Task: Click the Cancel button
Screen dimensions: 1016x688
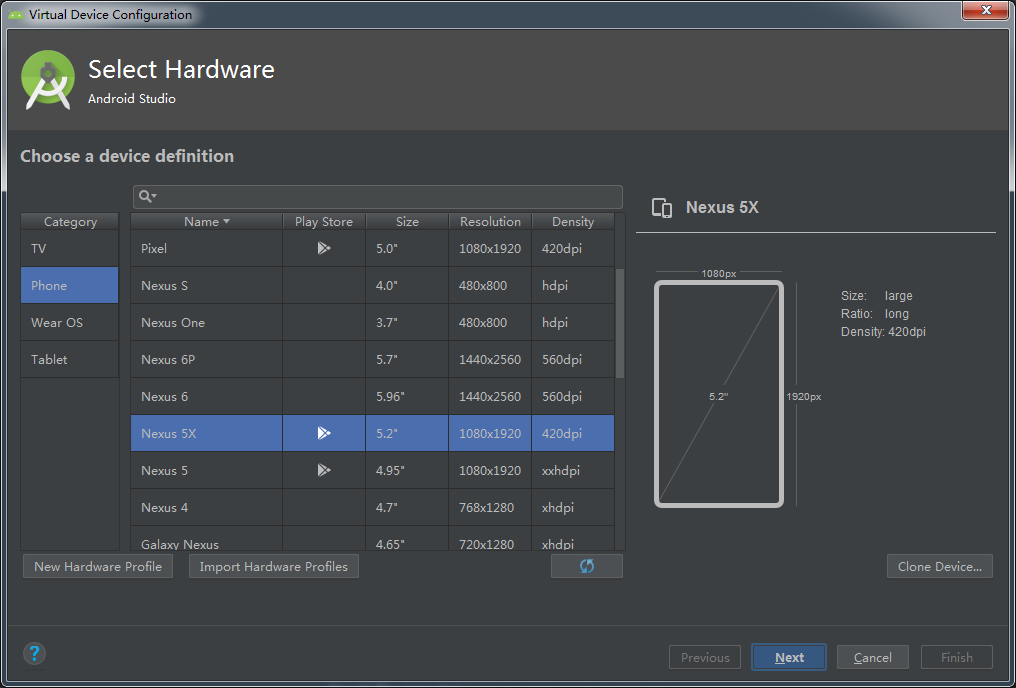Action: tap(872, 658)
